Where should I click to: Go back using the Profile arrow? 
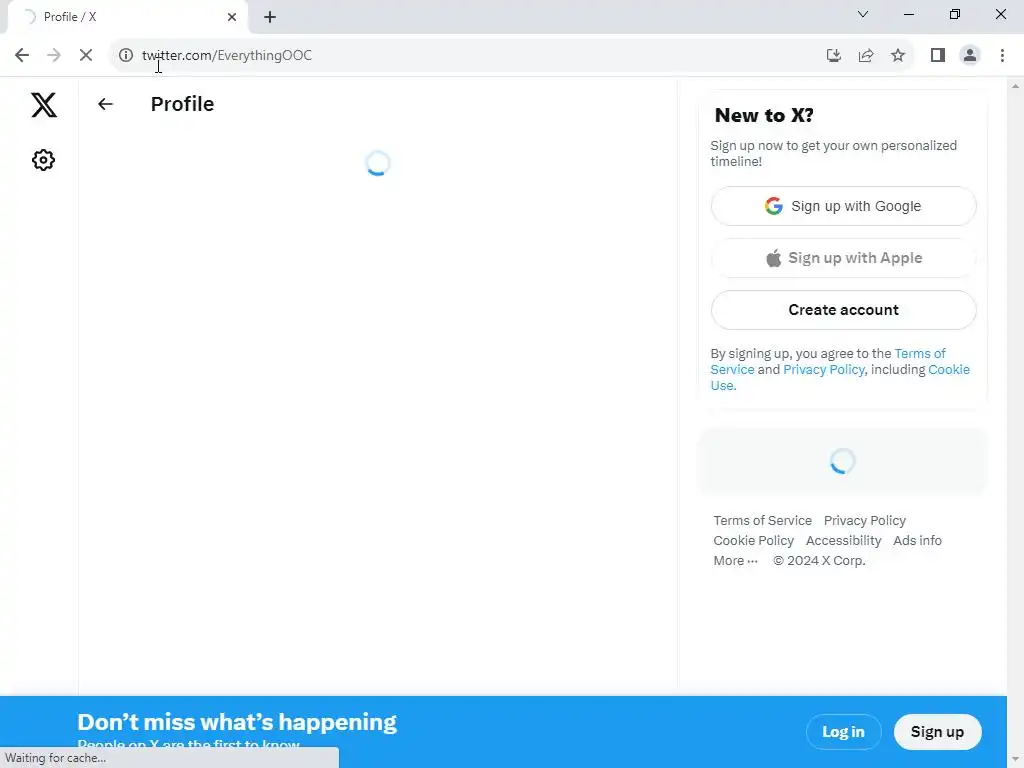click(x=105, y=104)
